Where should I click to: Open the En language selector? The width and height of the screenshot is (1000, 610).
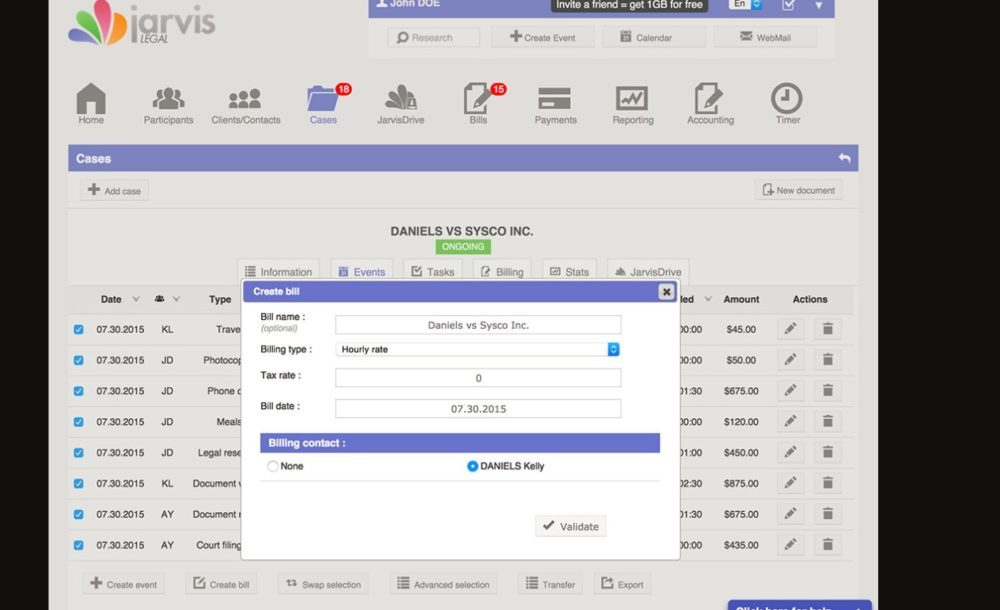pyautogui.click(x=745, y=5)
